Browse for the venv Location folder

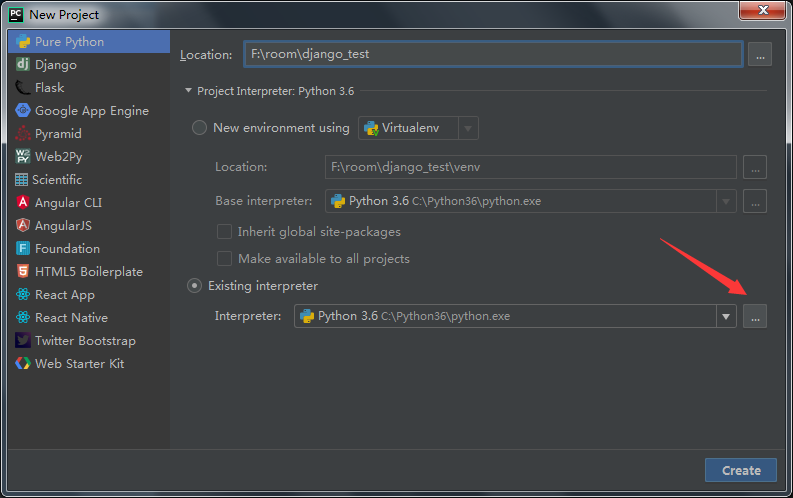[755, 167]
